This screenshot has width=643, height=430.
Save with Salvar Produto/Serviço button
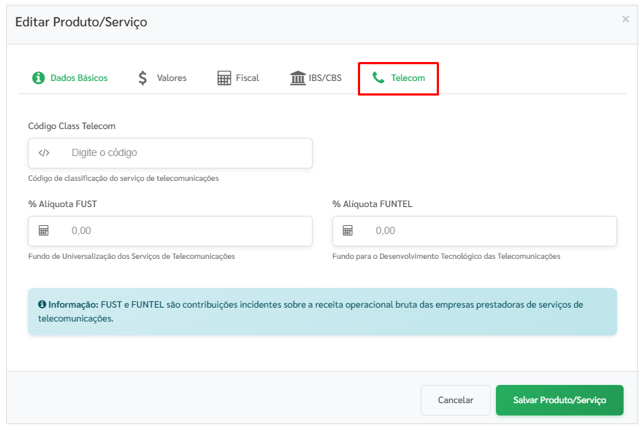click(x=559, y=400)
